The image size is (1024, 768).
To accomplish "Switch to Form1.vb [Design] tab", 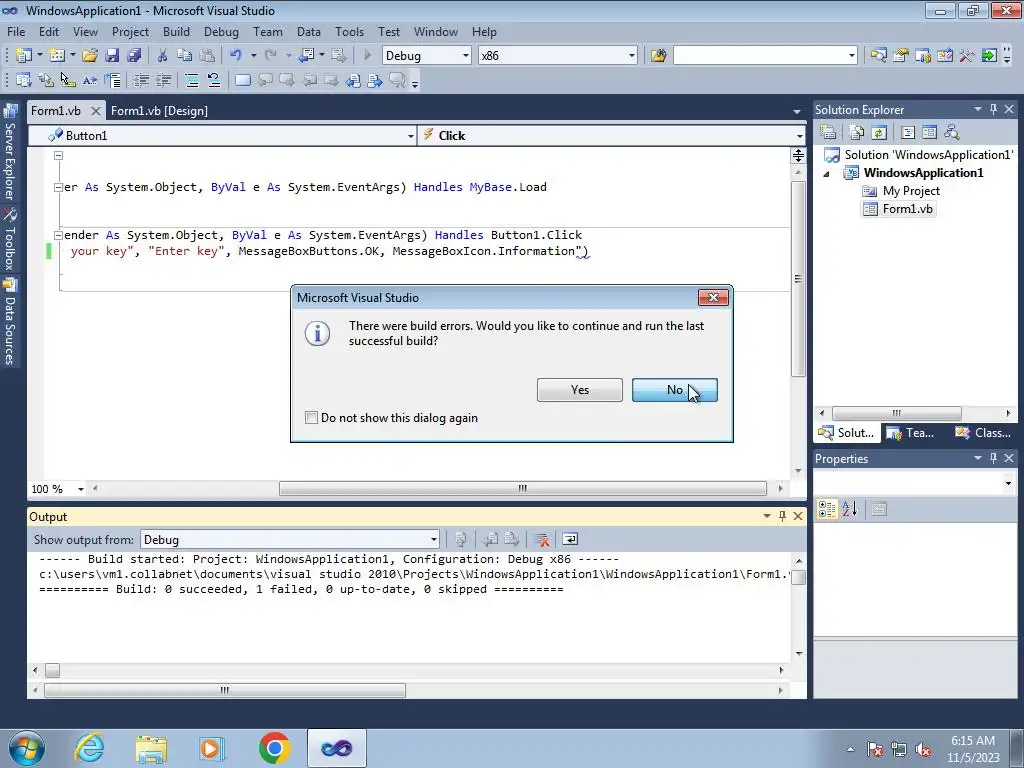I will point(159,110).
